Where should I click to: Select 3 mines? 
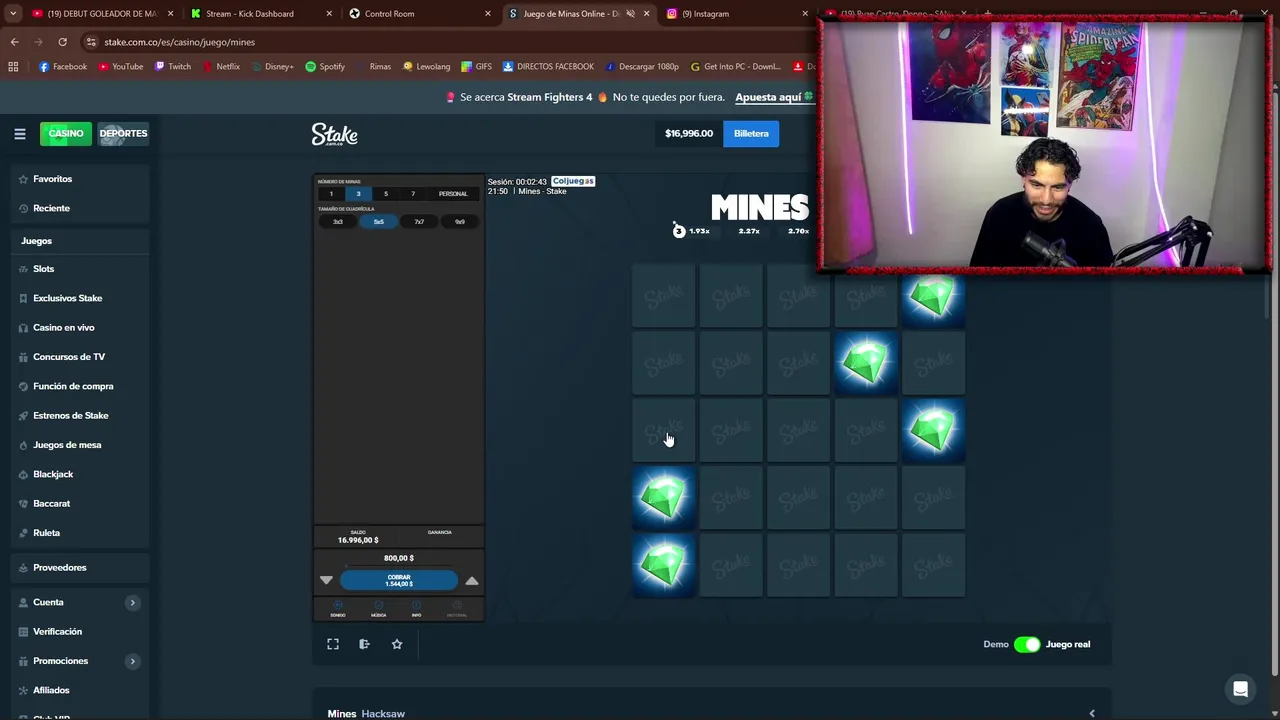[x=358, y=193]
